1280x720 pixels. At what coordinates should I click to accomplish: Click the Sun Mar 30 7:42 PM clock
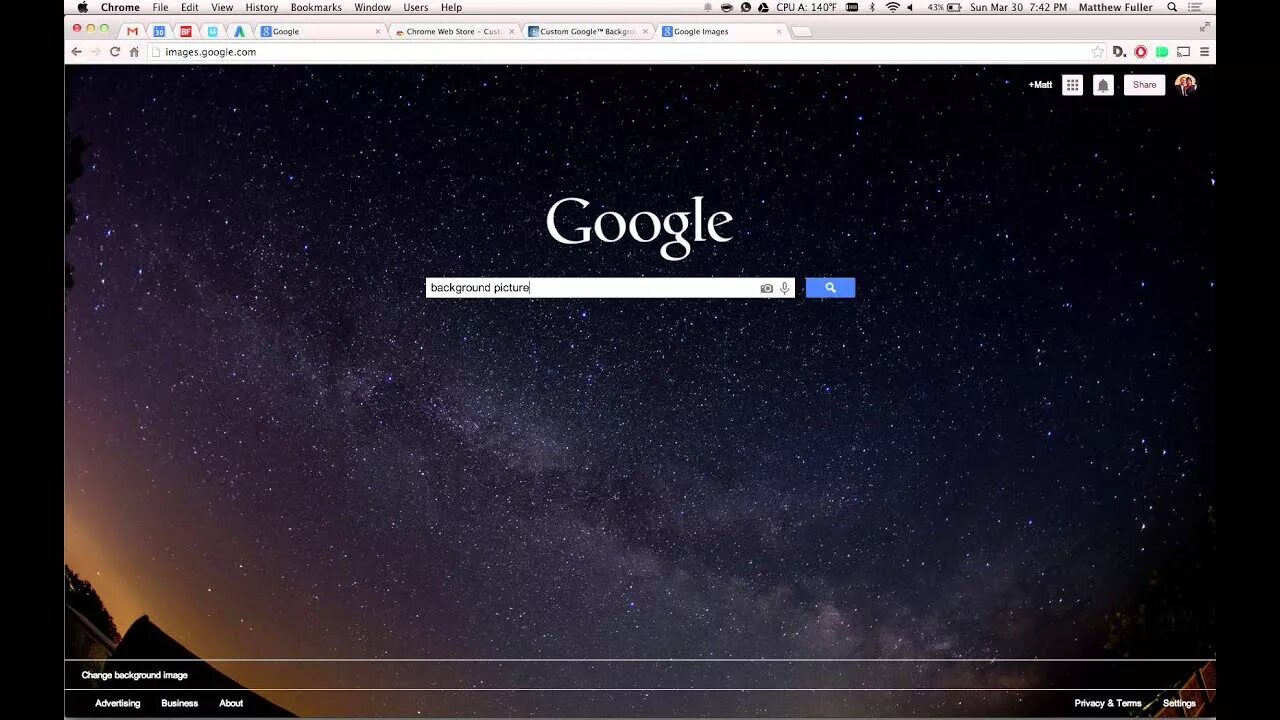tap(1018, 7)
